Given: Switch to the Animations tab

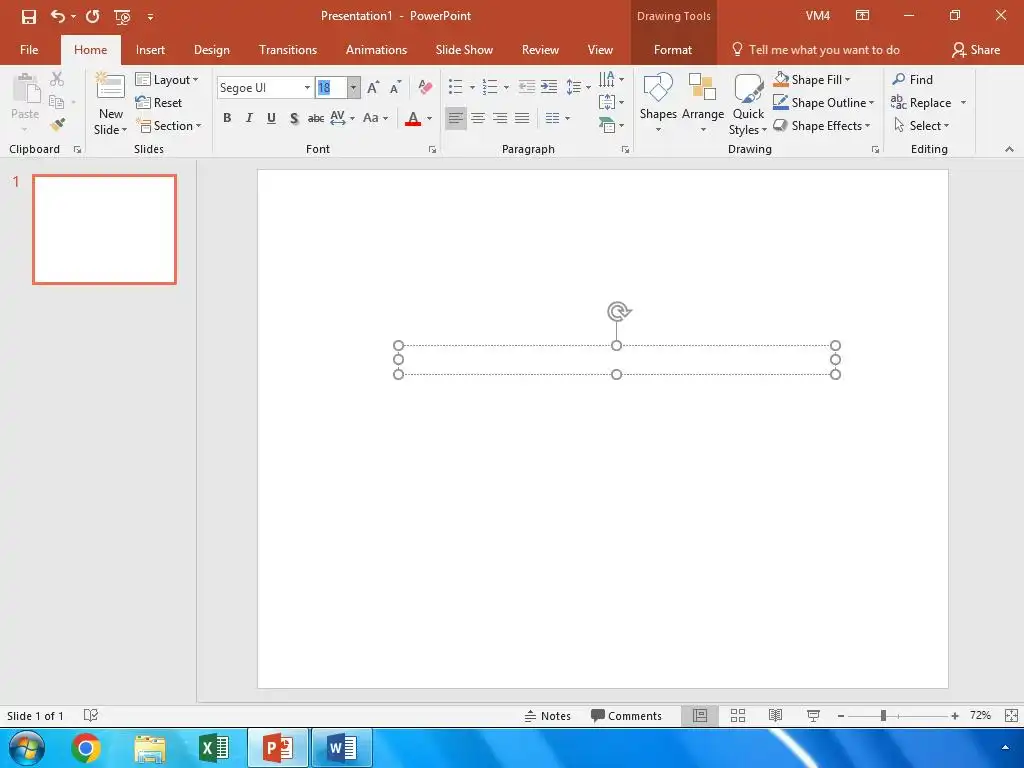Looking at the screenshot, I should pyautogui.click(x=376, y=50).
